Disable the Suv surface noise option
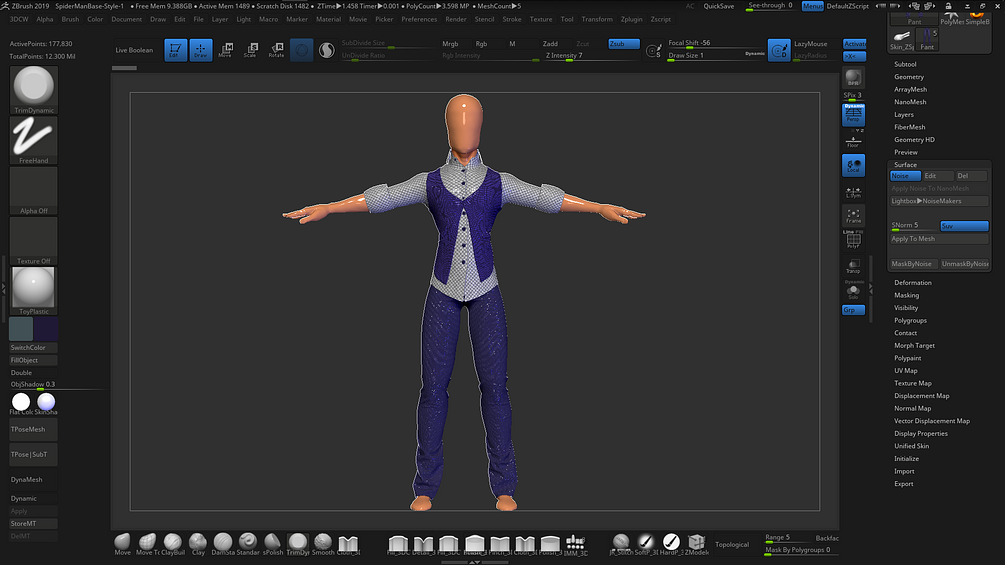This screenshot has height=565, width=1005. point(964,226)
